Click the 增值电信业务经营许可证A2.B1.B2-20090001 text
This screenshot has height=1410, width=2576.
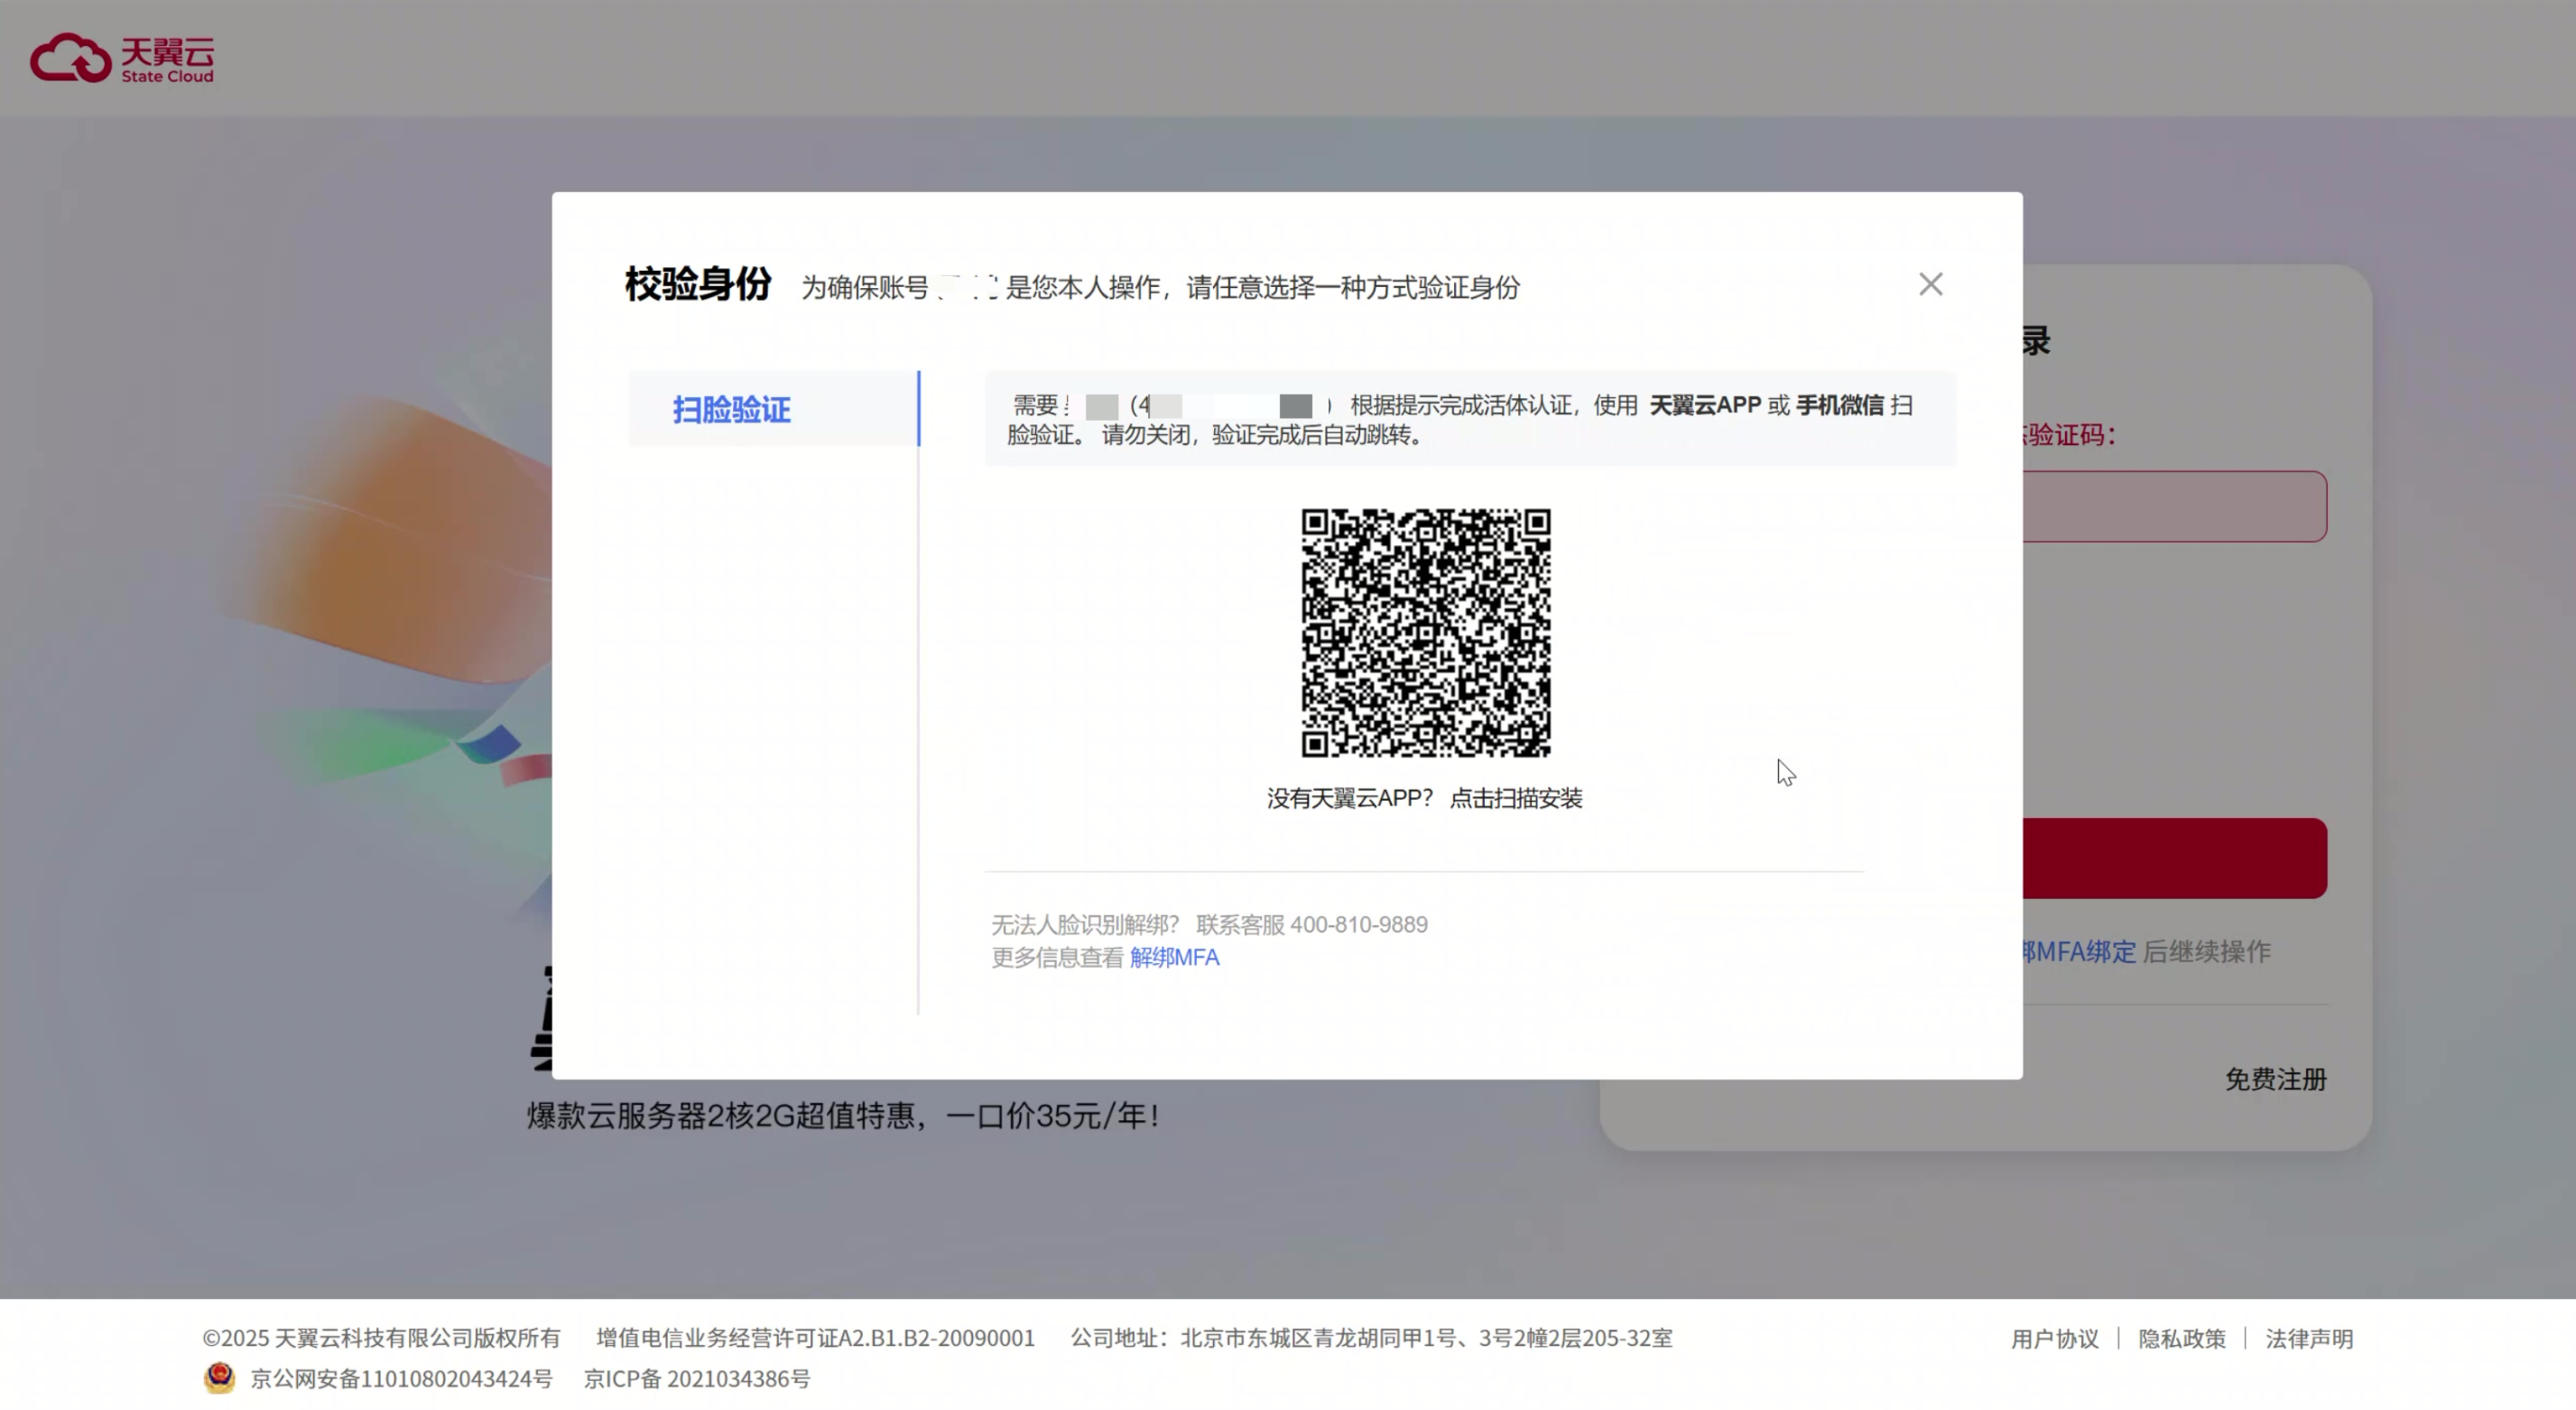coord(815,1337)
